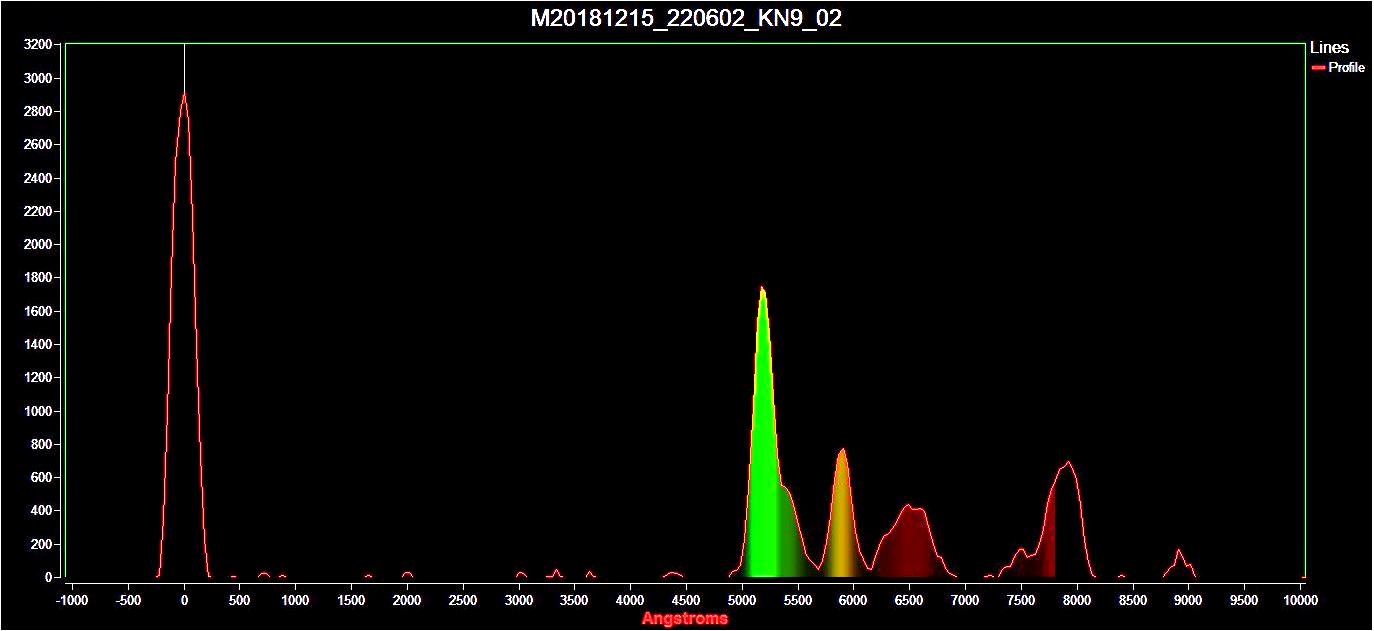Click the Lines legend heading
1374x631 pixels.
(x=1329, y=48)
